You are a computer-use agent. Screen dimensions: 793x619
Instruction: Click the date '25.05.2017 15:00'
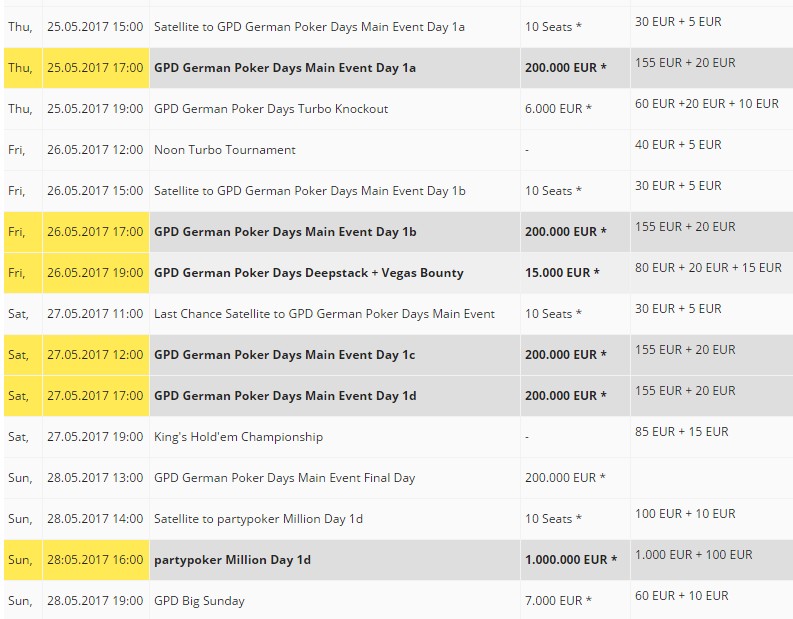pos(95,27)
